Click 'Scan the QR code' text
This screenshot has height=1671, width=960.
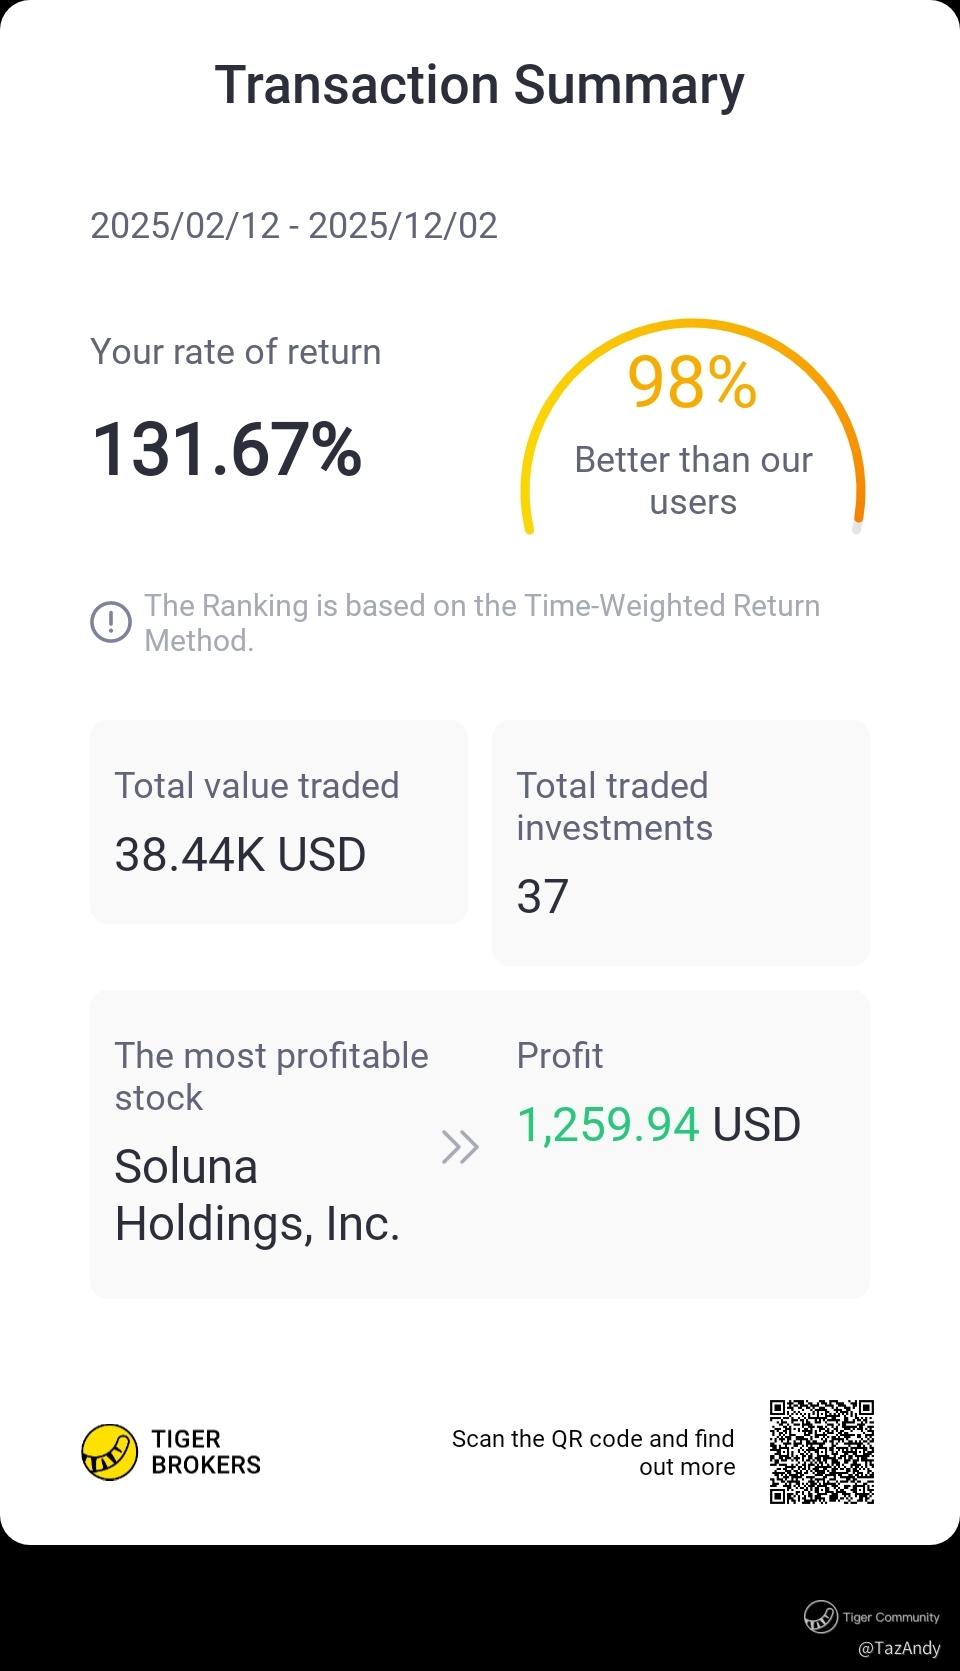coord(593,1452)
